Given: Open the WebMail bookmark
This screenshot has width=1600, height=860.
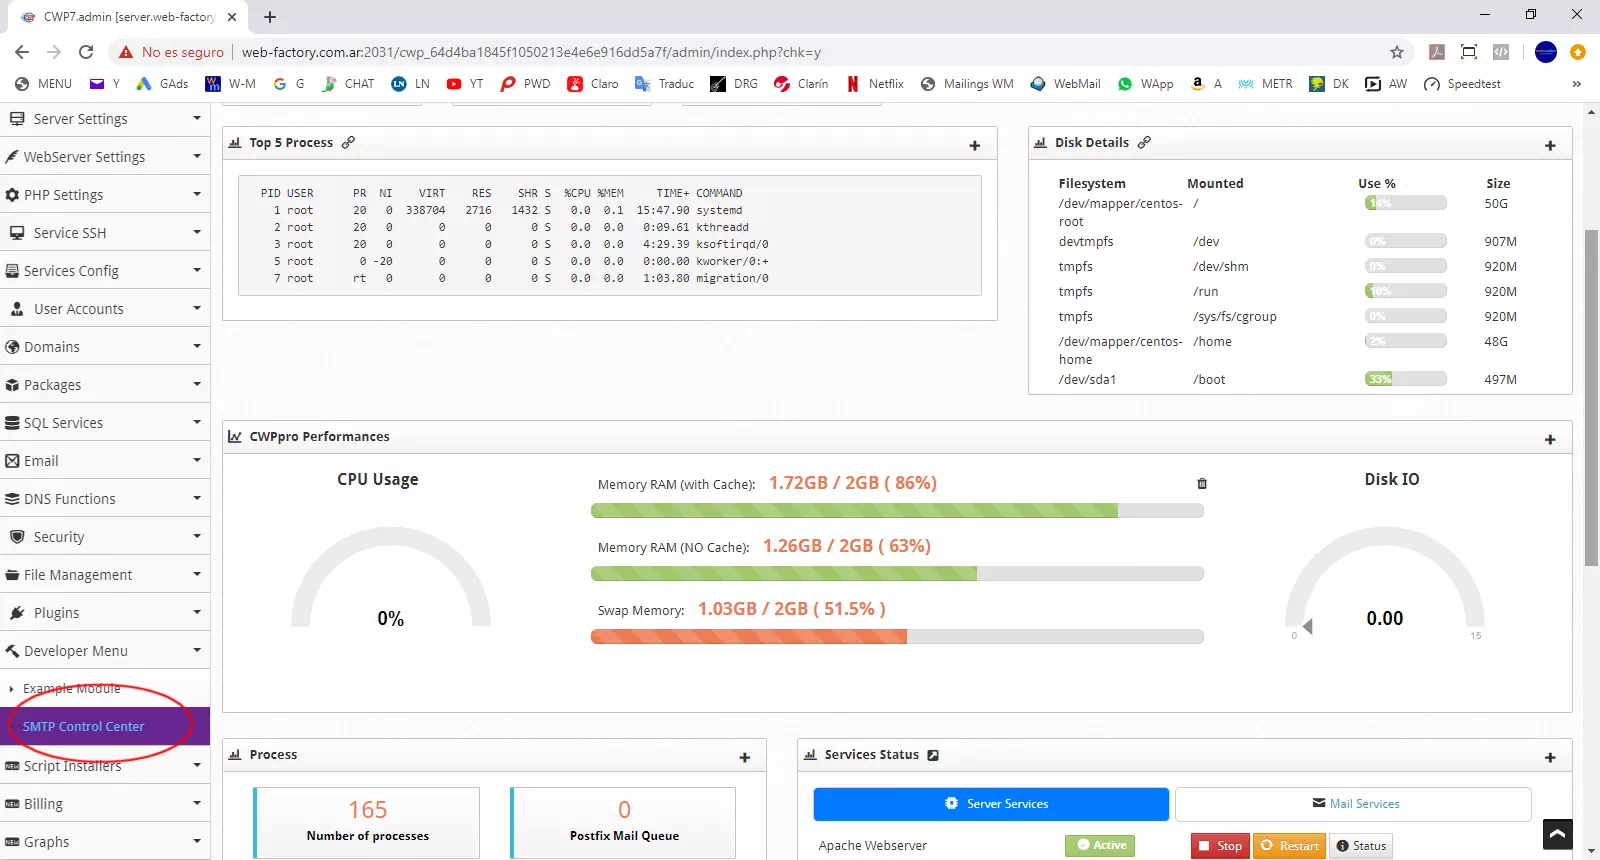Looking at the screenshot, I should (x=1066, y=84).
